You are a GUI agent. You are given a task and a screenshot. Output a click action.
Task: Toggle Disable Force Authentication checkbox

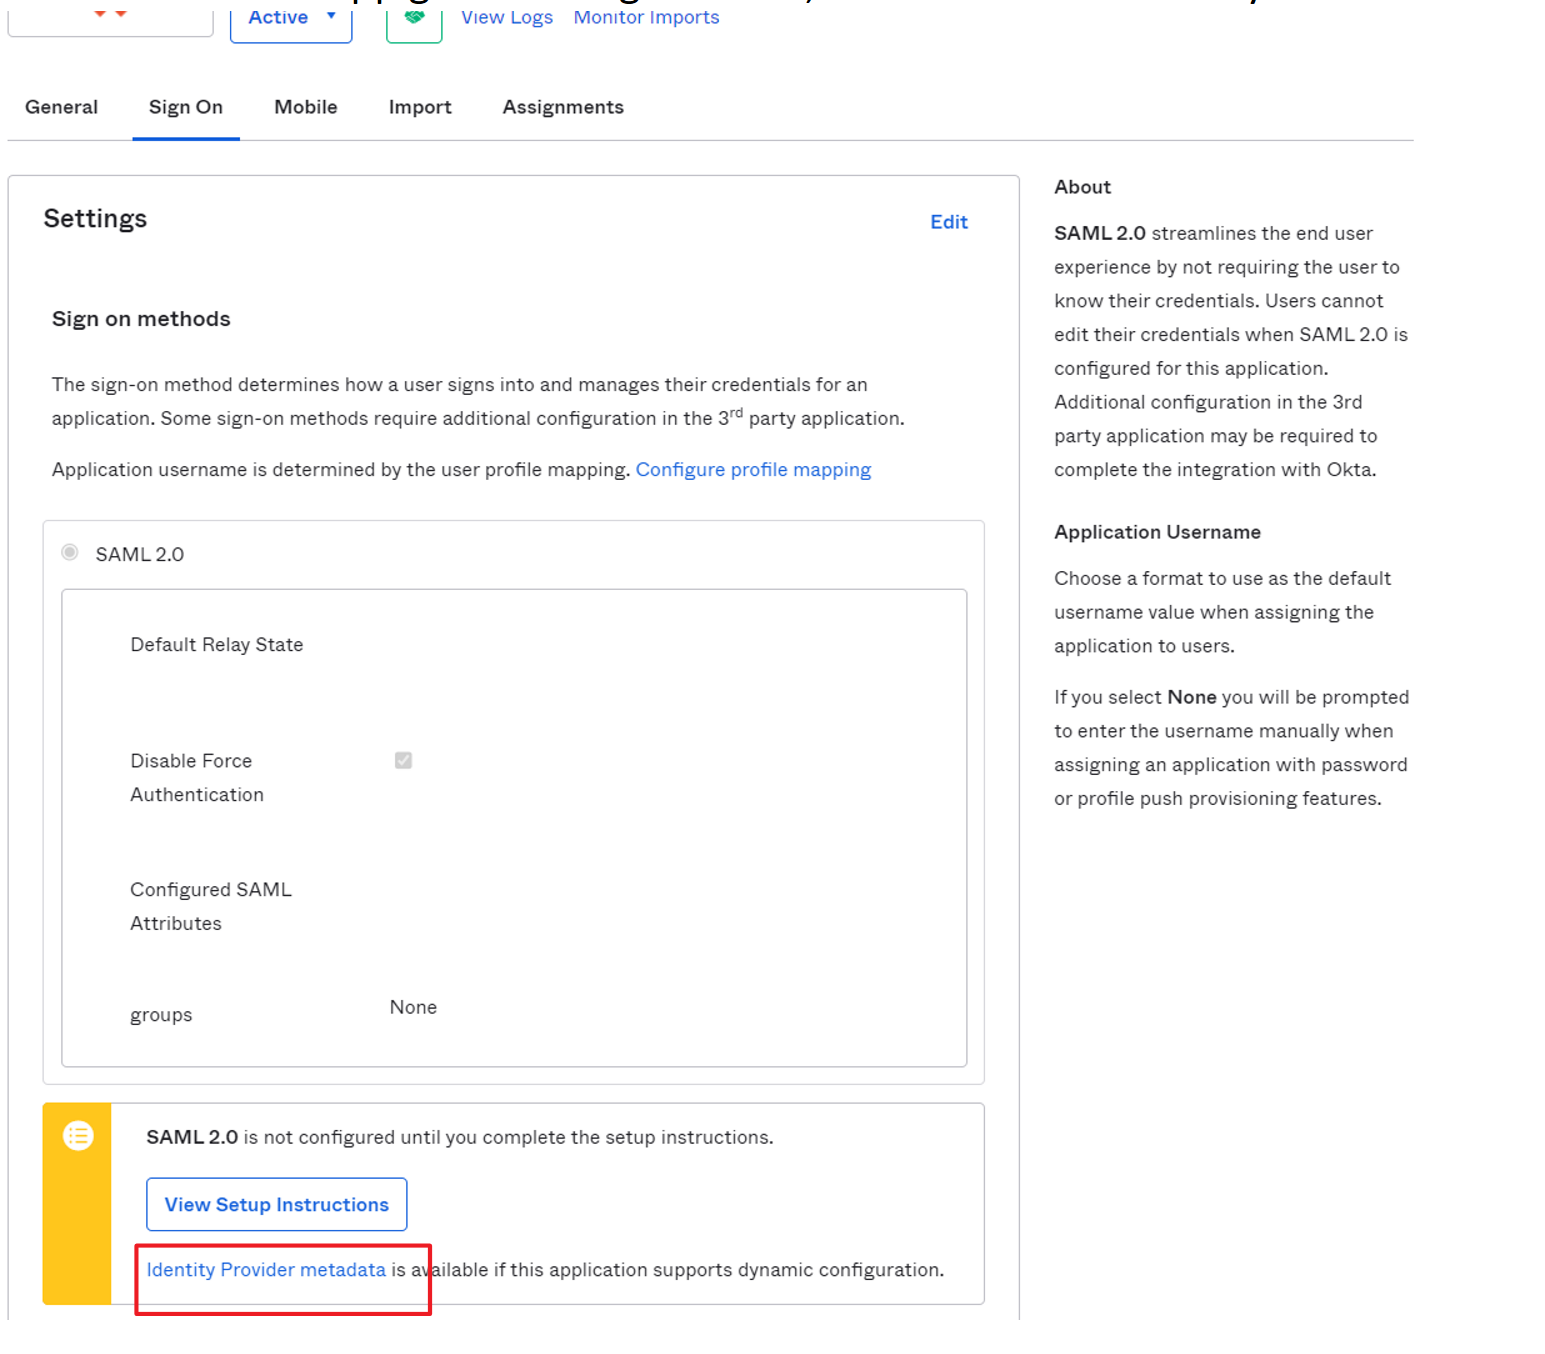coord(403,761)
